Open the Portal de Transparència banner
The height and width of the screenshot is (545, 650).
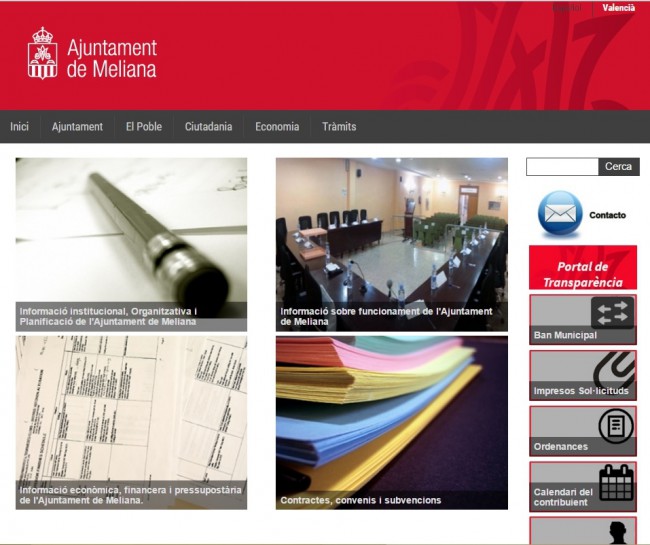click(582, 268)
